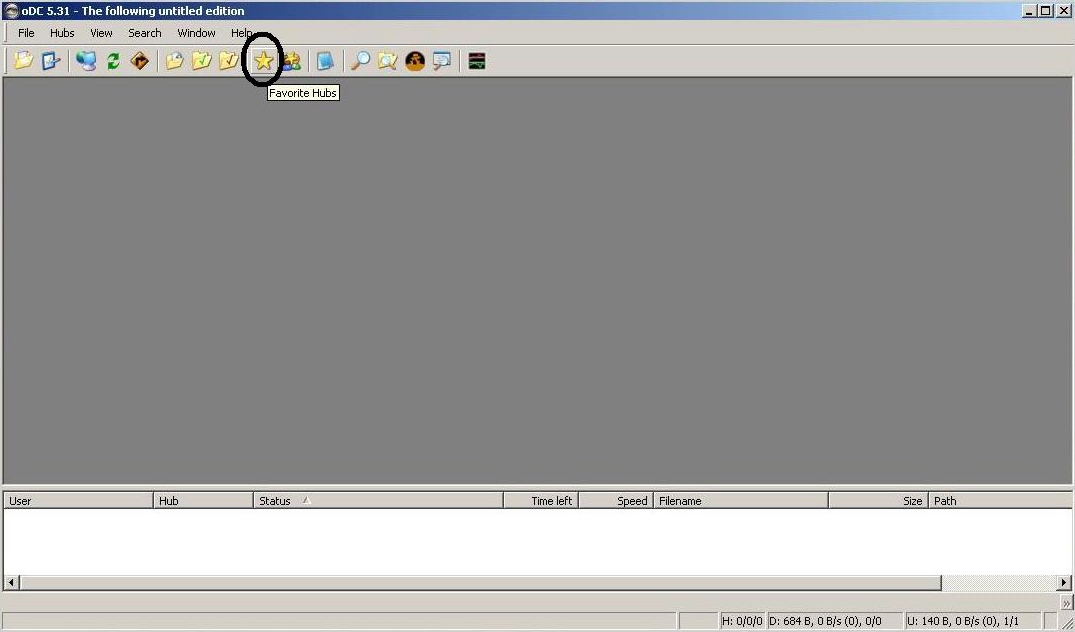The height and width of the screenshot is (632, 1075).
Task: Click the round orange Search Spy icon
Action: coord(415,61)
